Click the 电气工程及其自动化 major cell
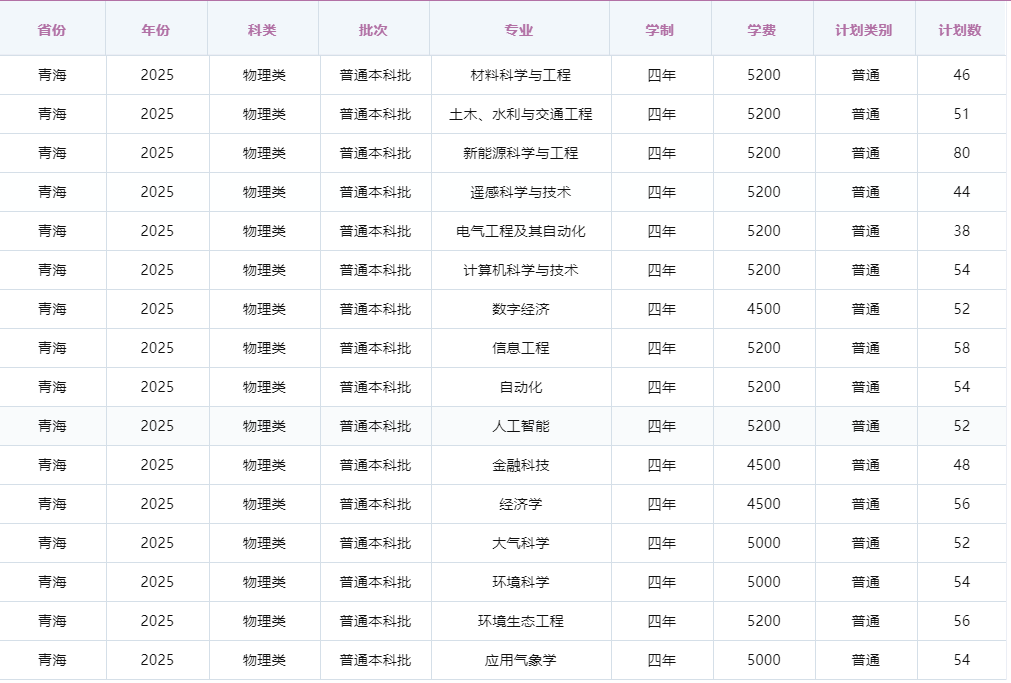 (520, 231)
